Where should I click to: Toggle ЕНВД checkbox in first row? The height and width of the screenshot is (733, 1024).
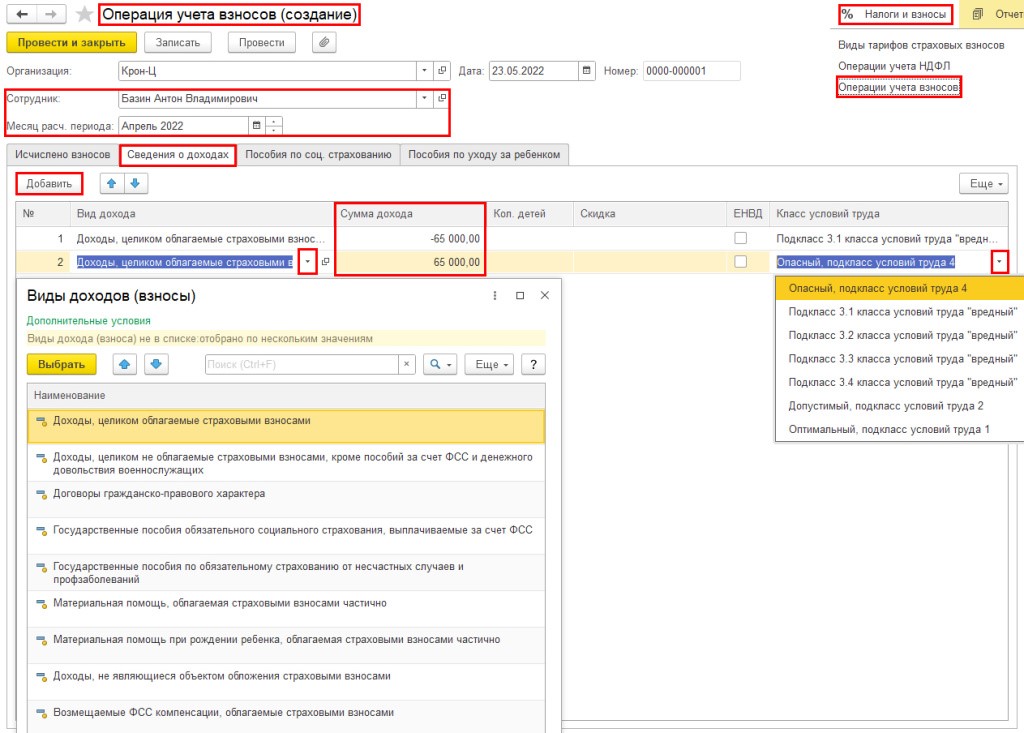[741, 239]
